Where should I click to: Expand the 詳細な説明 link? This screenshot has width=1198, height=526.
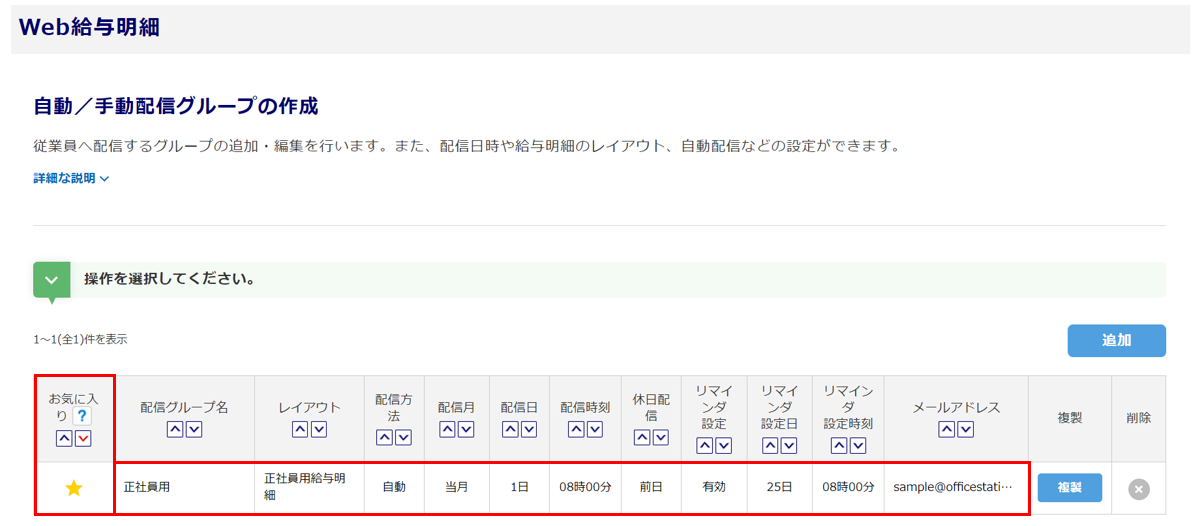[x=72, y=178]
